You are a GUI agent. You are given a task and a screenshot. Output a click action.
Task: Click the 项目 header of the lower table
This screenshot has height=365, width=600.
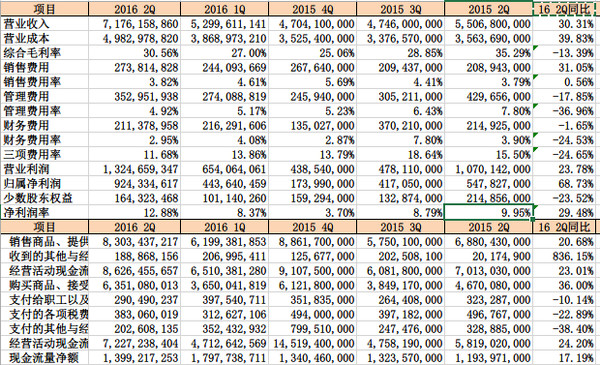click(x=45, y=227)
